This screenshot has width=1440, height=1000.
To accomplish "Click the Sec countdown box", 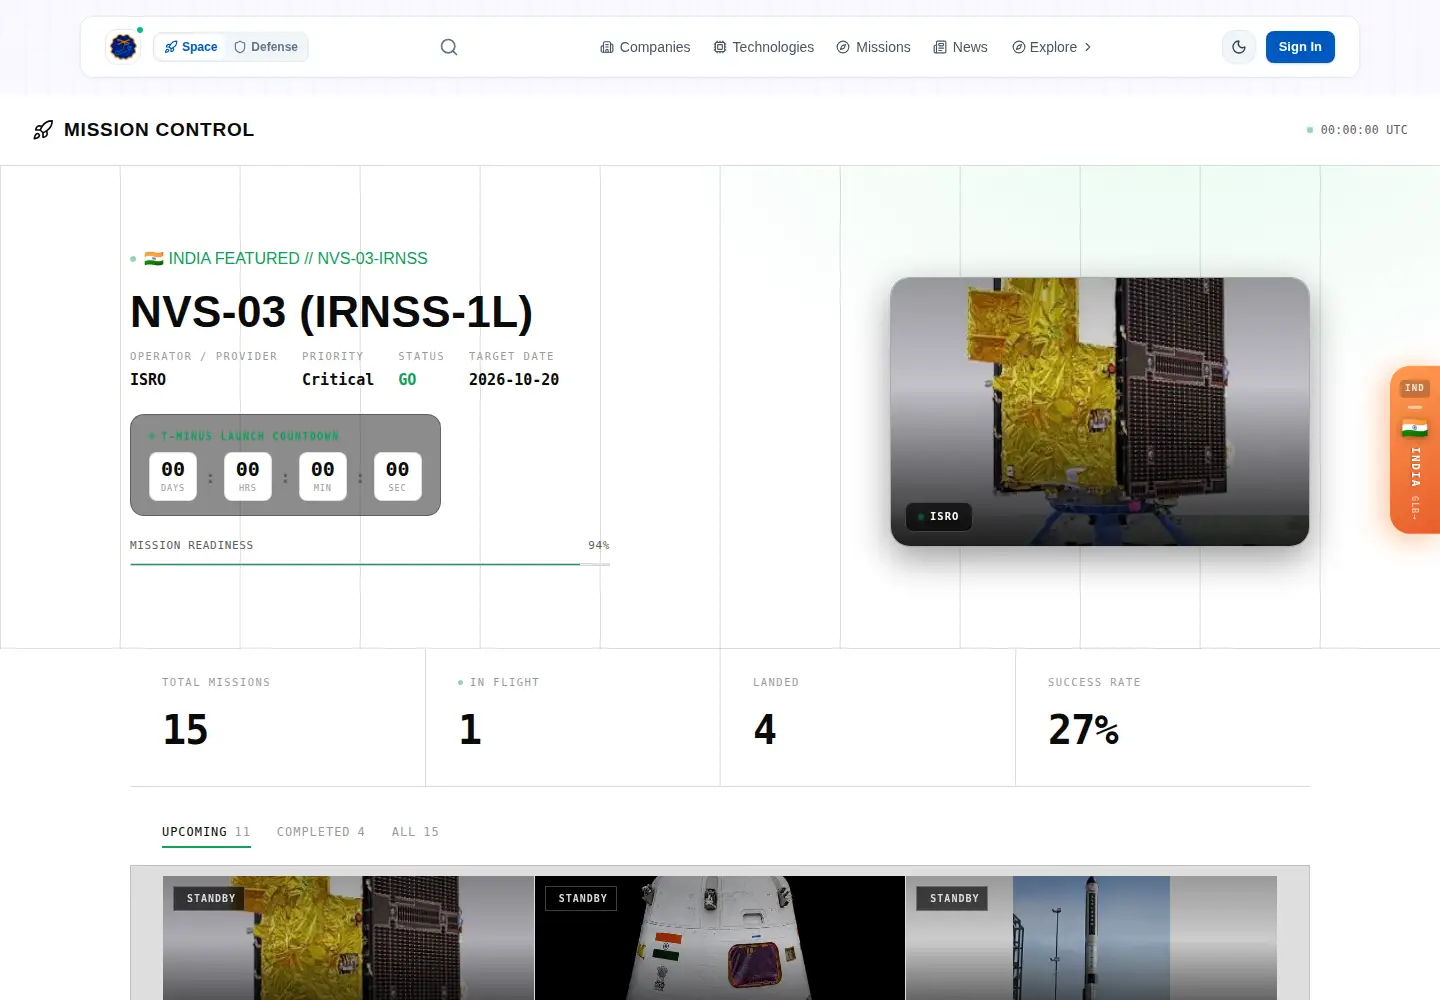I will [397, 476].
